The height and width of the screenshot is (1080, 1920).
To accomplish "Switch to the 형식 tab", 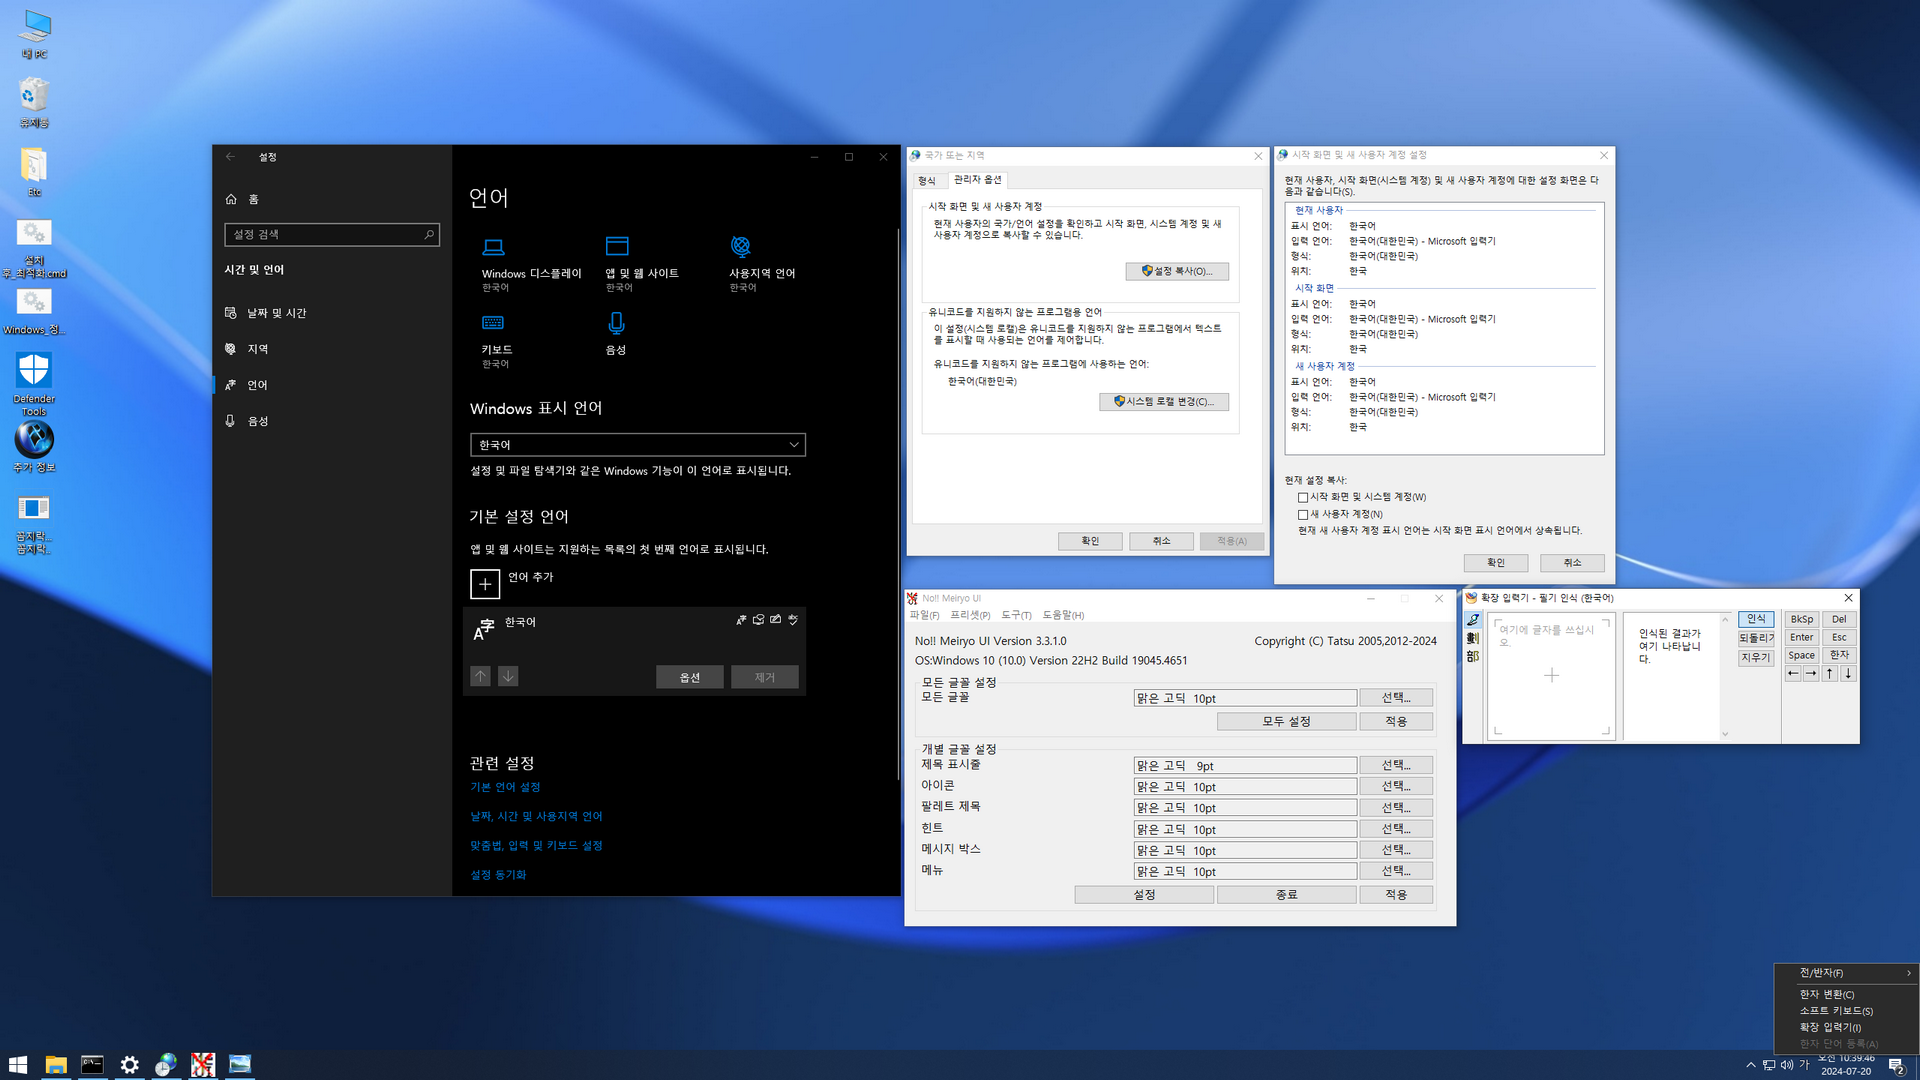I will coord(927,181).
